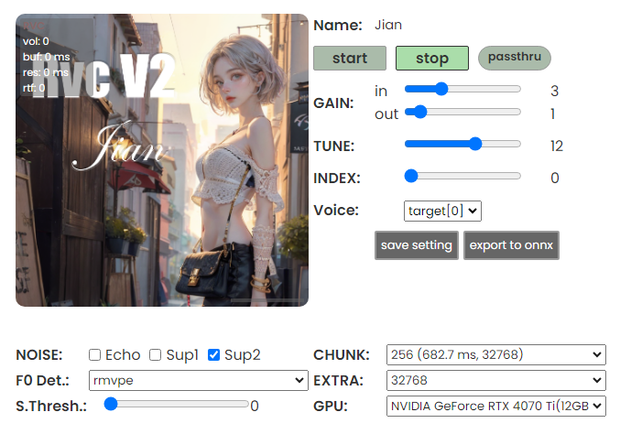The image size is (620, 434).
Task: Click export to onnx button
Action: pyautogui.click(x=511, y=245)
